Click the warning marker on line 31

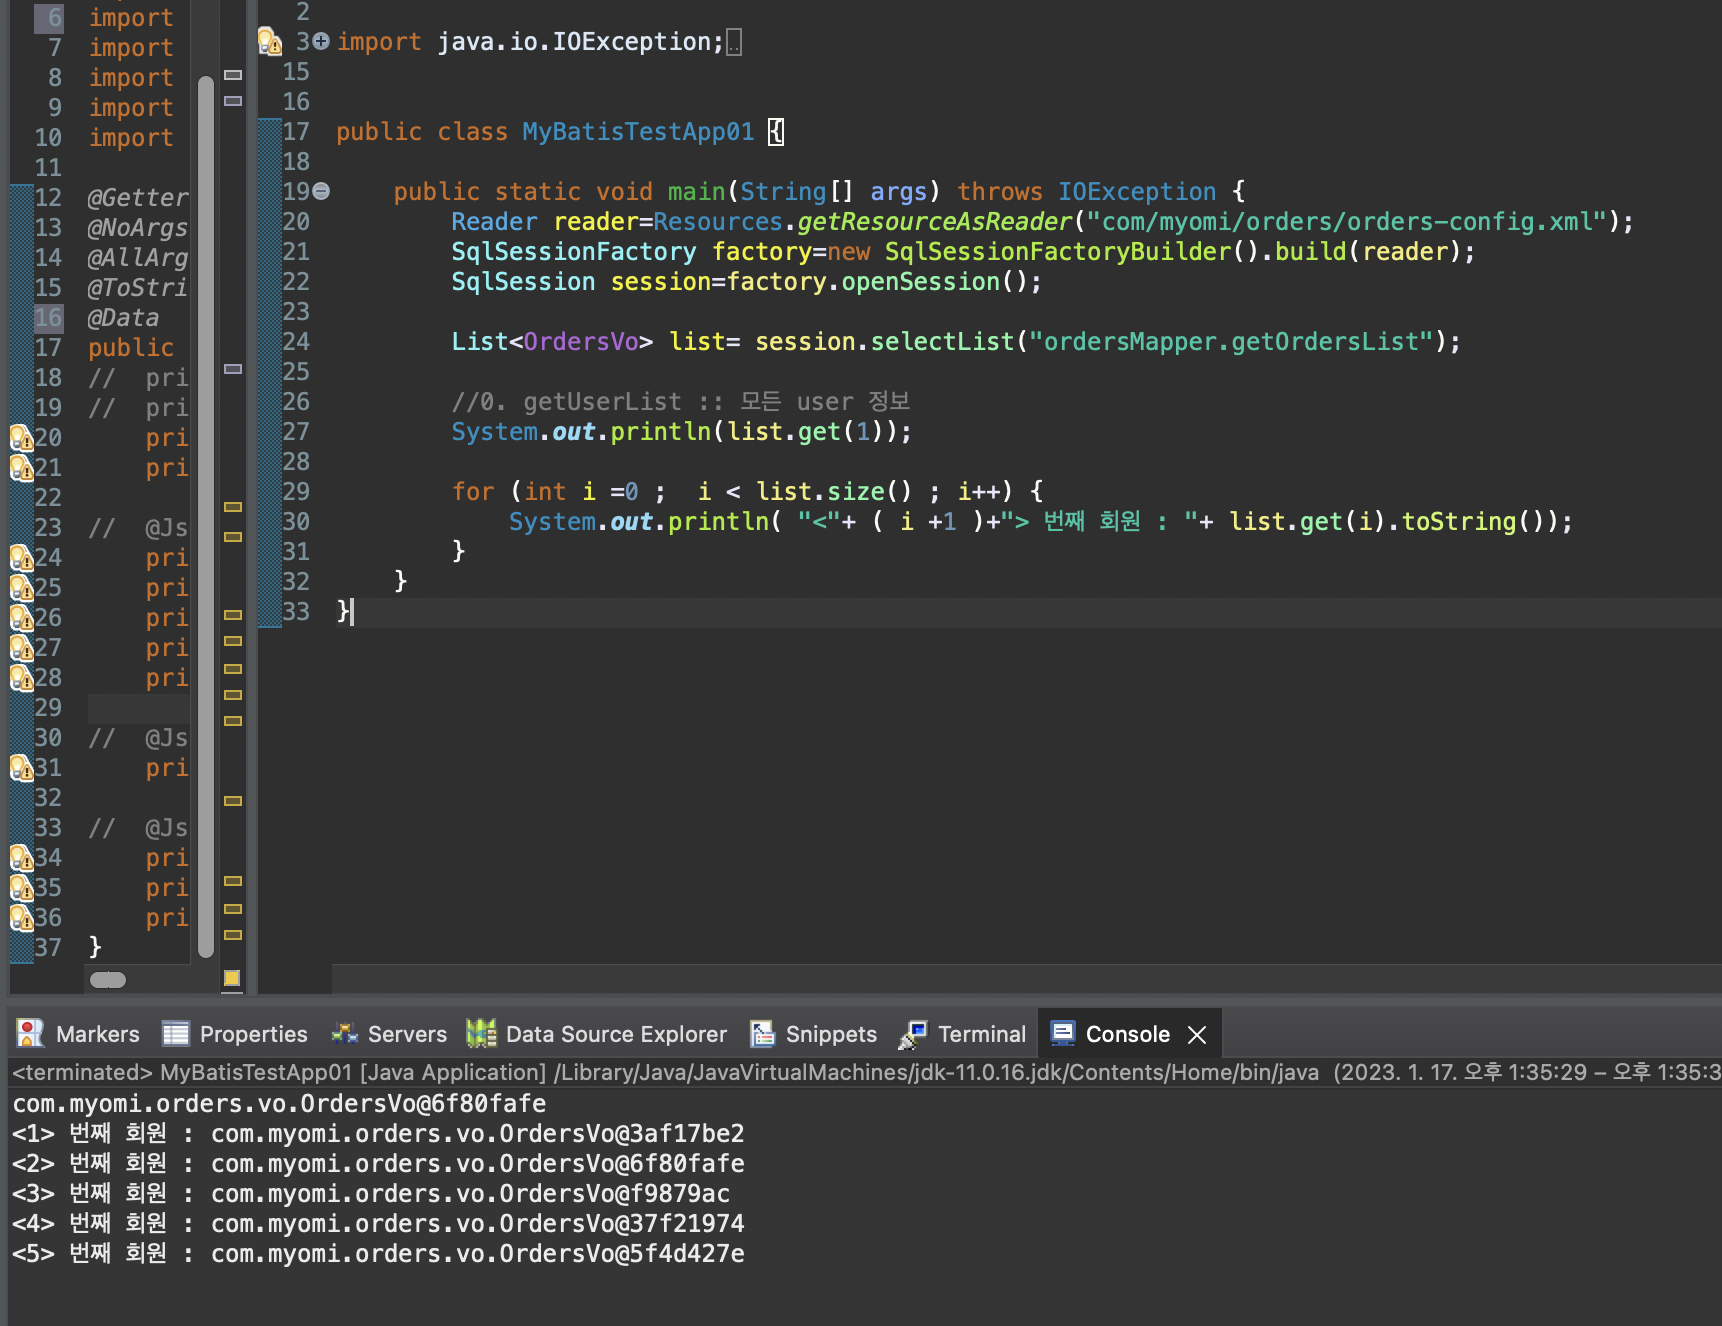pyautogui.click(x=21, y=768)
